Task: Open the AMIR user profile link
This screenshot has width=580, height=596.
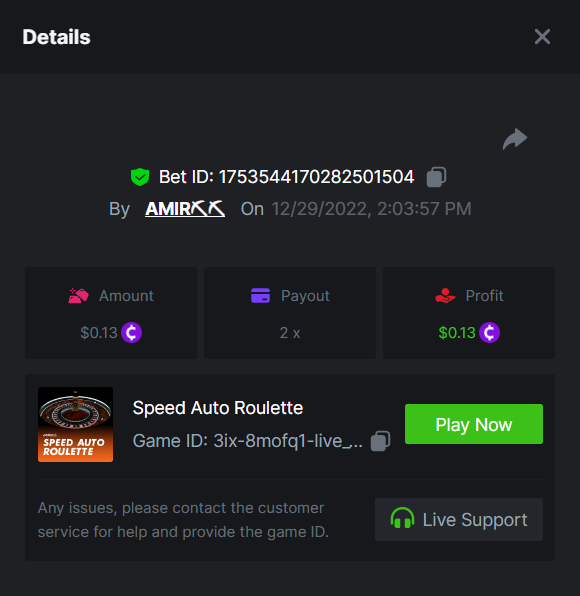Action: (x=185, y=209)
